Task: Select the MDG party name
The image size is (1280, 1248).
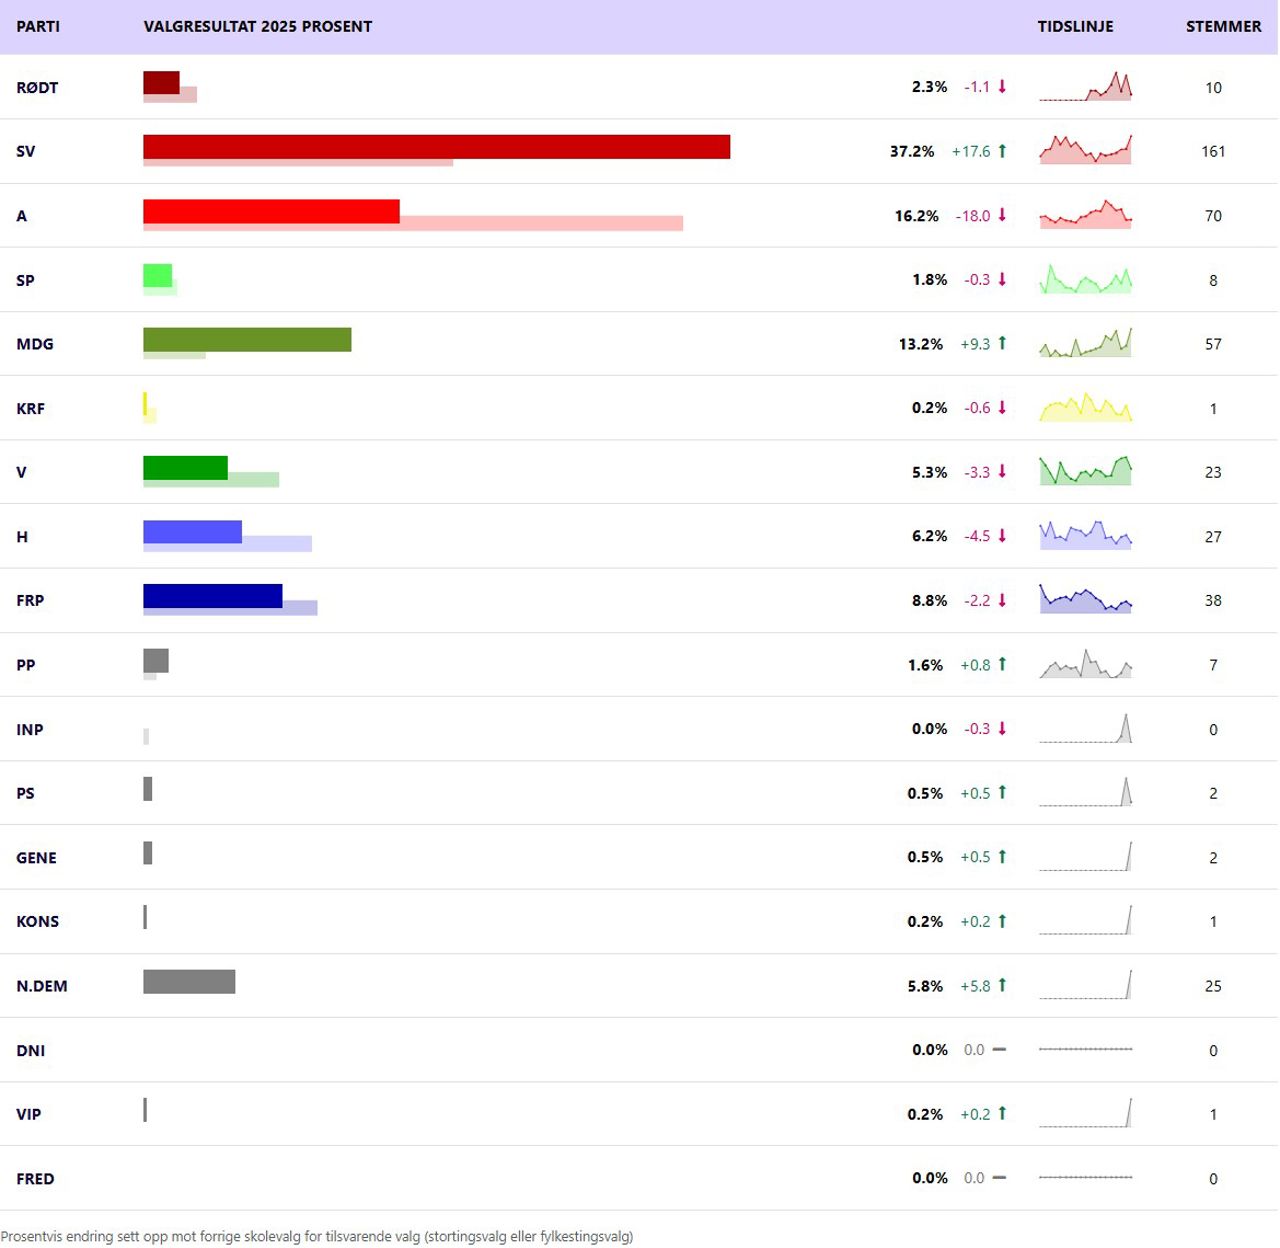Action: point(35,344)
